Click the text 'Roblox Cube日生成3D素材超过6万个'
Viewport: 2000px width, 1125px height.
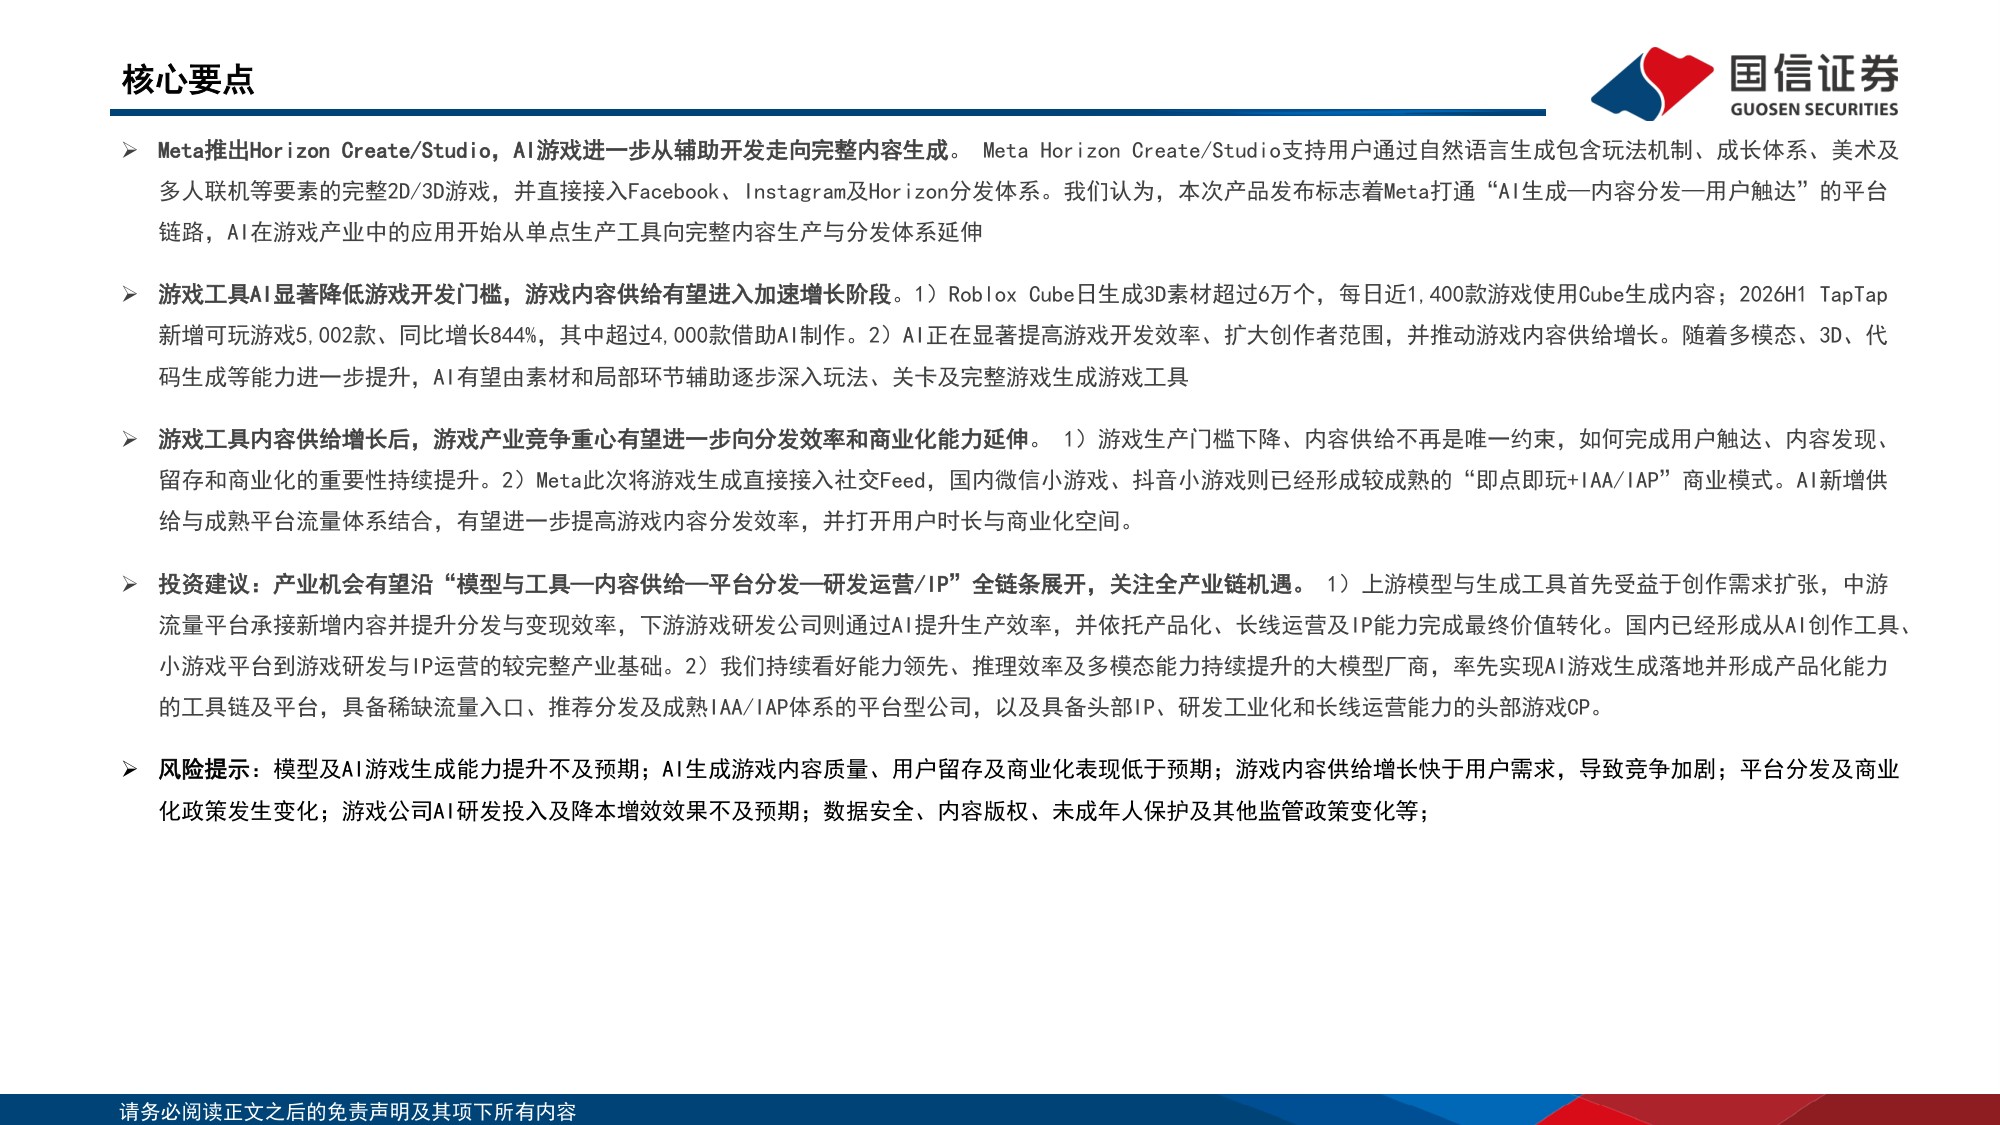(x=1131, y=295)
